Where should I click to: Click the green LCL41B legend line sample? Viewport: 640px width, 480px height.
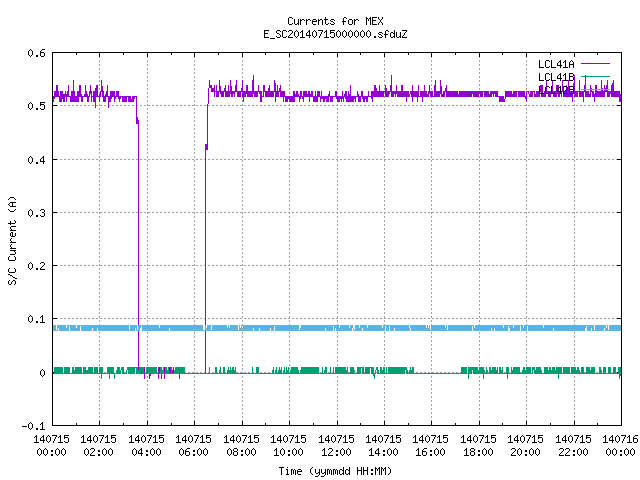coord(595,76)
